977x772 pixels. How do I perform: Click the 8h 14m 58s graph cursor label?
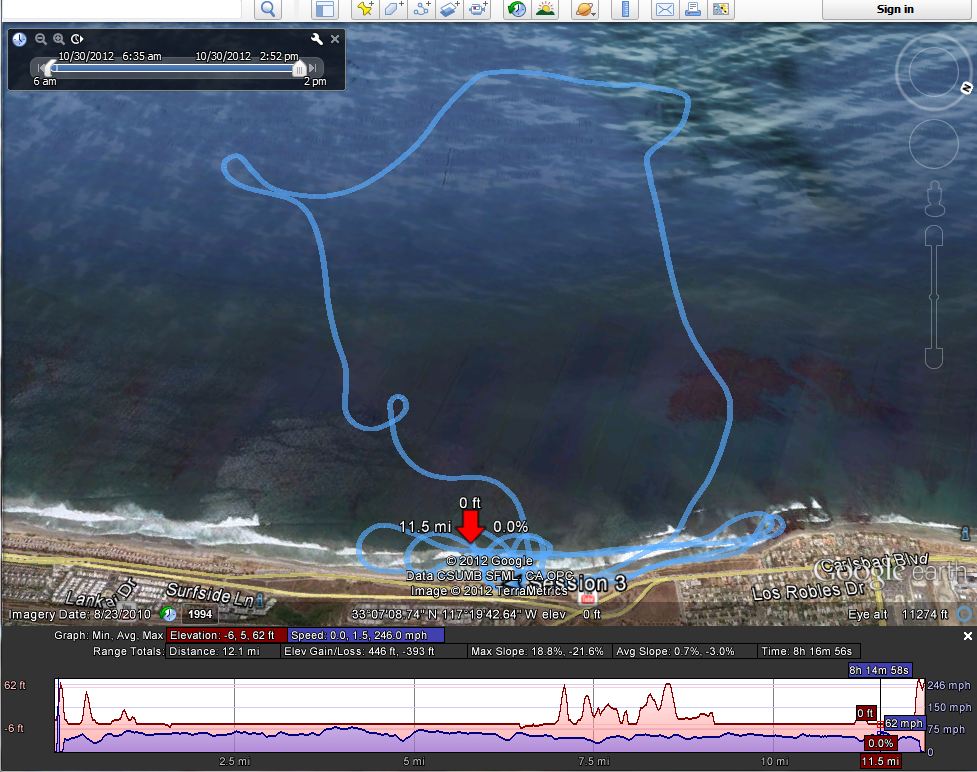tap(879, 670)
